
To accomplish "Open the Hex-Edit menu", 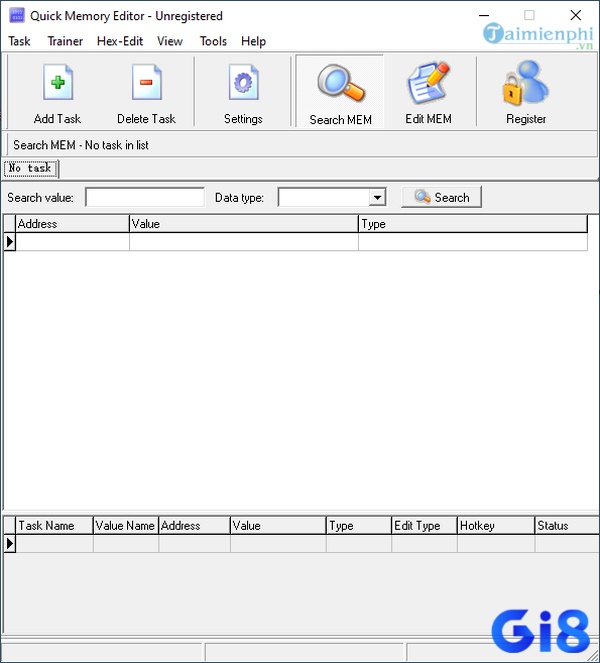I will (x=120, y=41).
